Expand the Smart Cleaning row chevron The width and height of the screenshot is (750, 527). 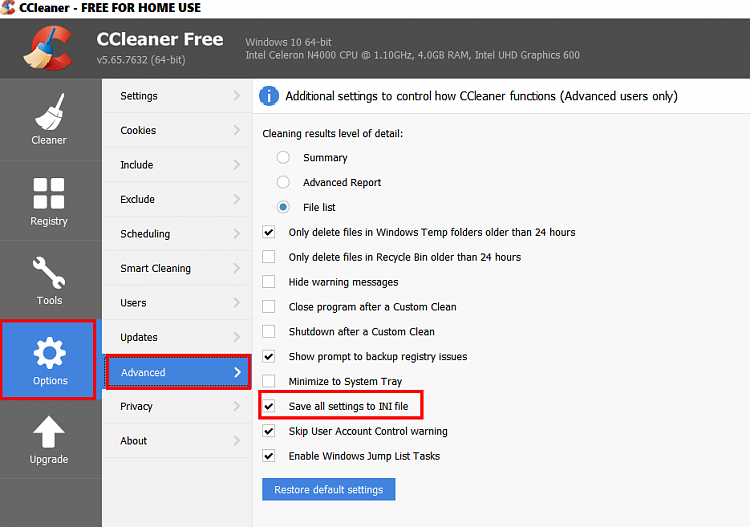coord(237,268)
